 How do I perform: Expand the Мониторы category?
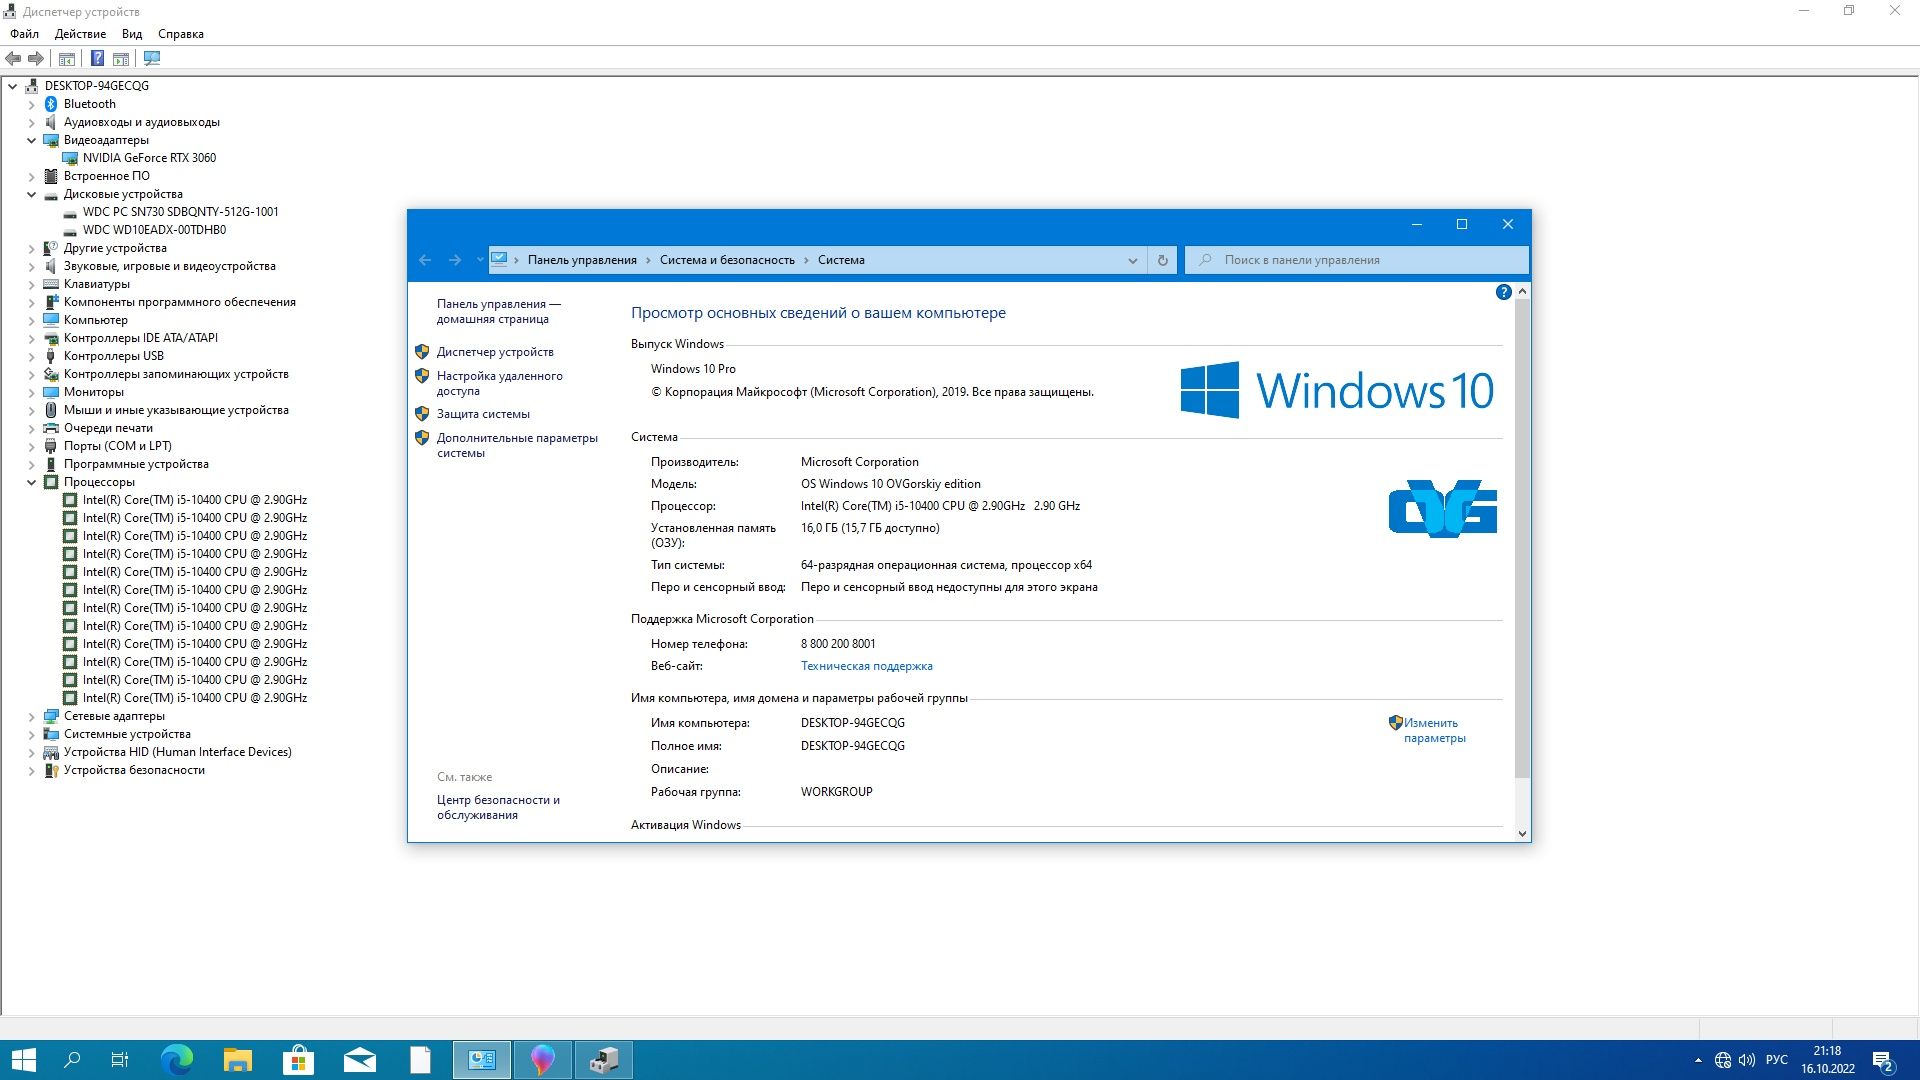point(31,392)
